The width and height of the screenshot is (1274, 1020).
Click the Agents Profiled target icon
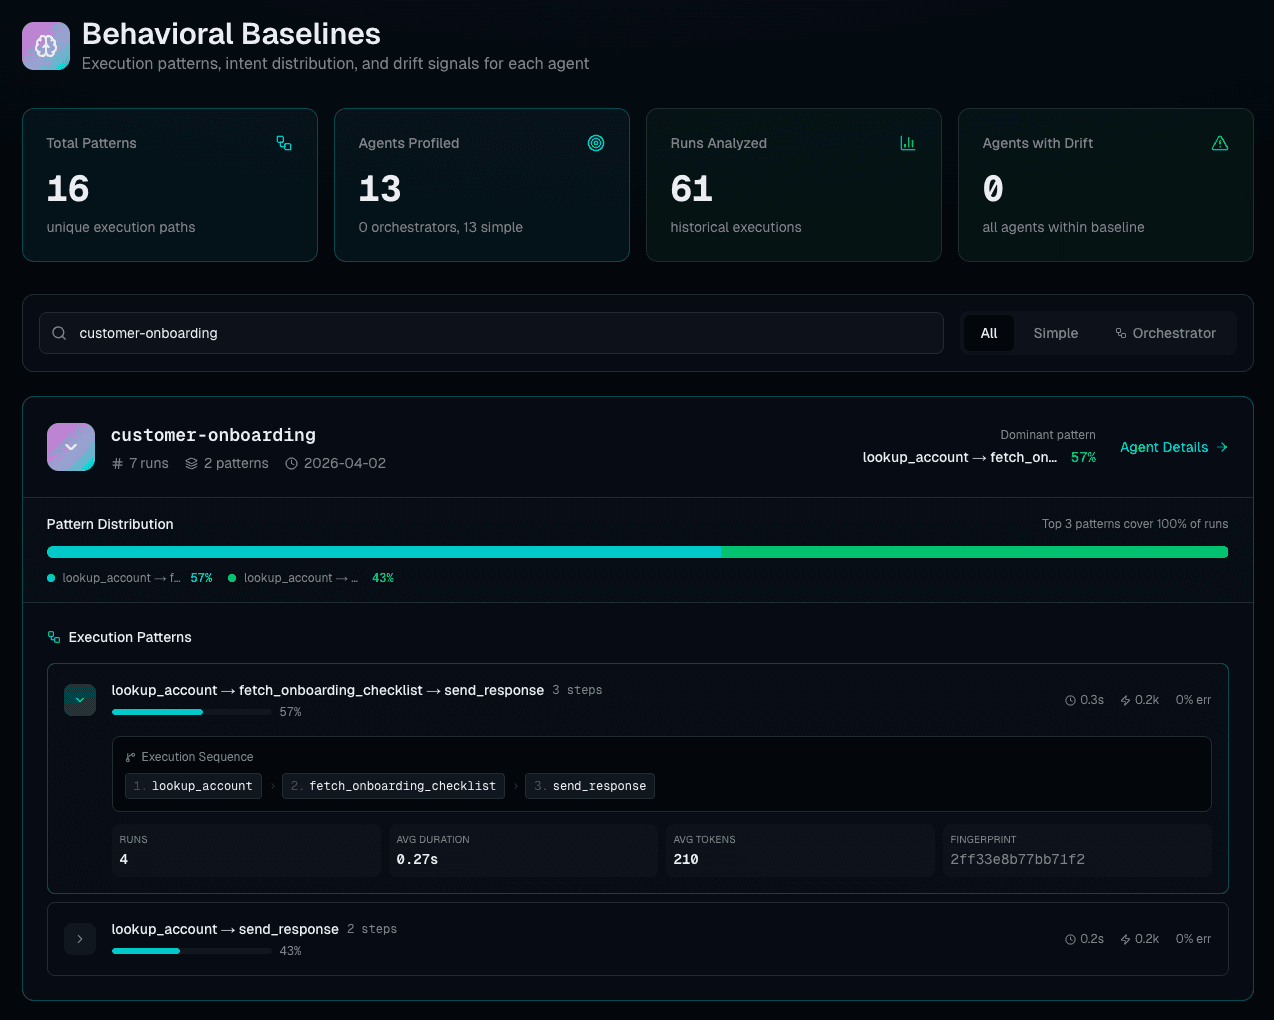click(x=596, y=143)
